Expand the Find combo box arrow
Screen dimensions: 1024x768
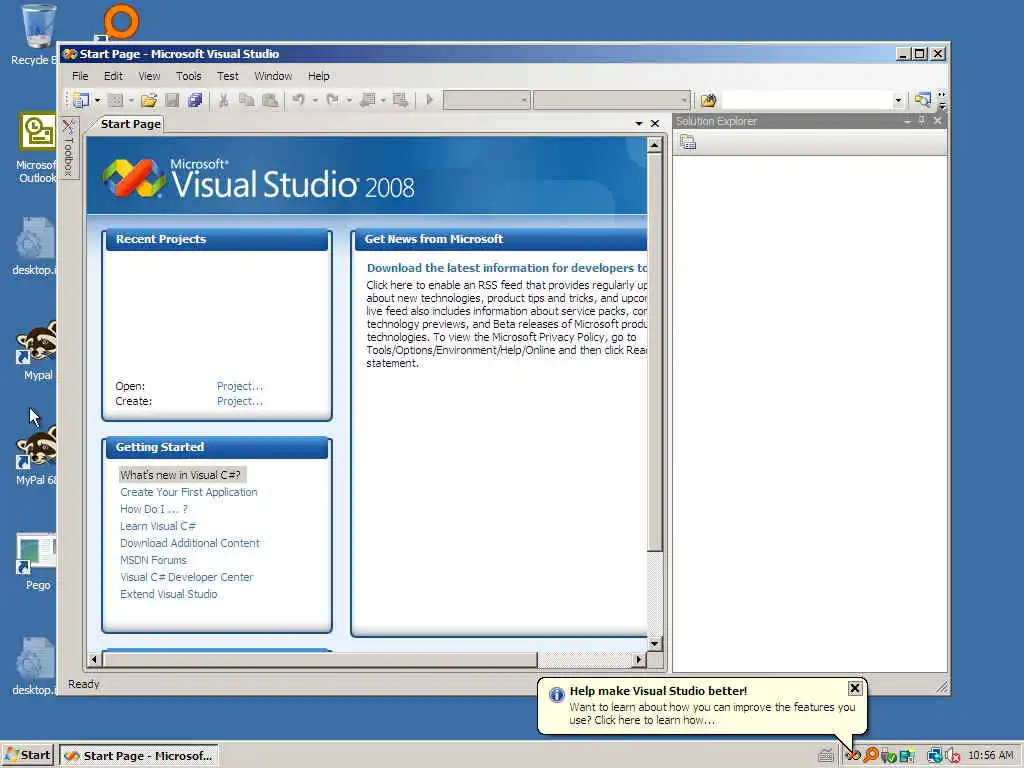898,100
